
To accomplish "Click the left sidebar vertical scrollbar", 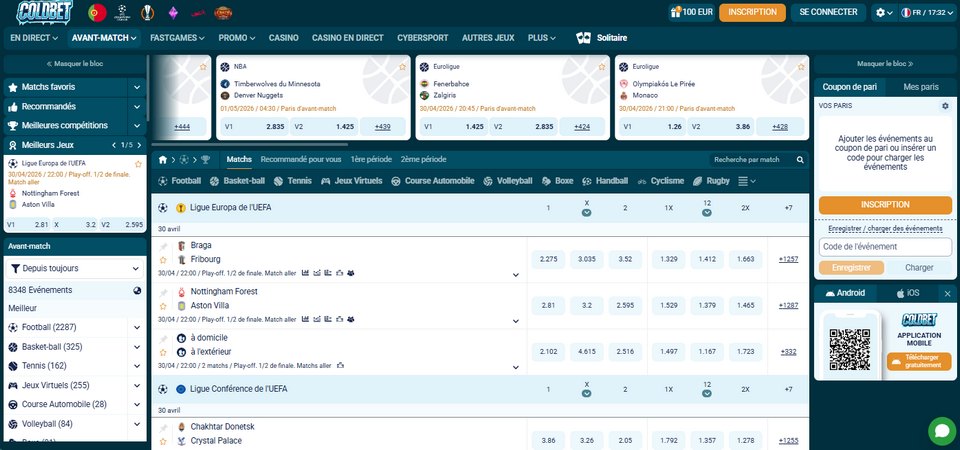I will coord(148,88).
